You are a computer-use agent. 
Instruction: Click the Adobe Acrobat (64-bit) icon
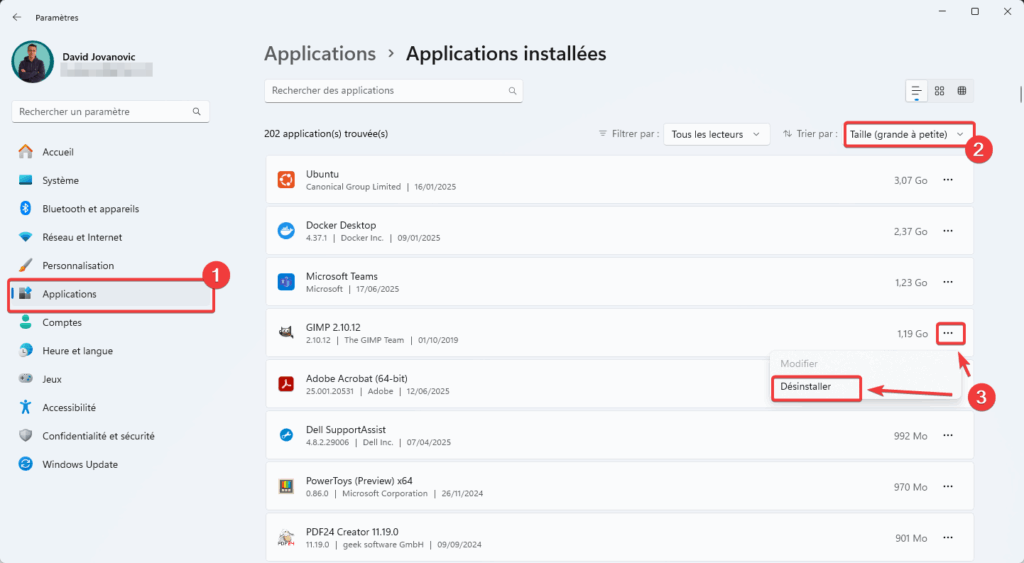286,384
